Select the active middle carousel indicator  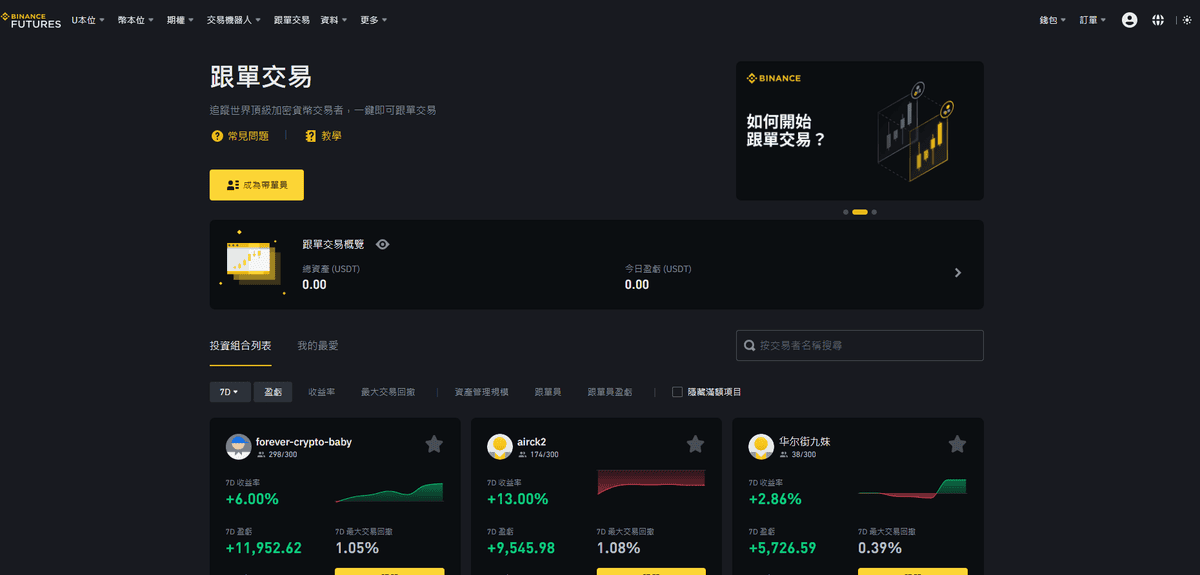(x=860, y=212)
